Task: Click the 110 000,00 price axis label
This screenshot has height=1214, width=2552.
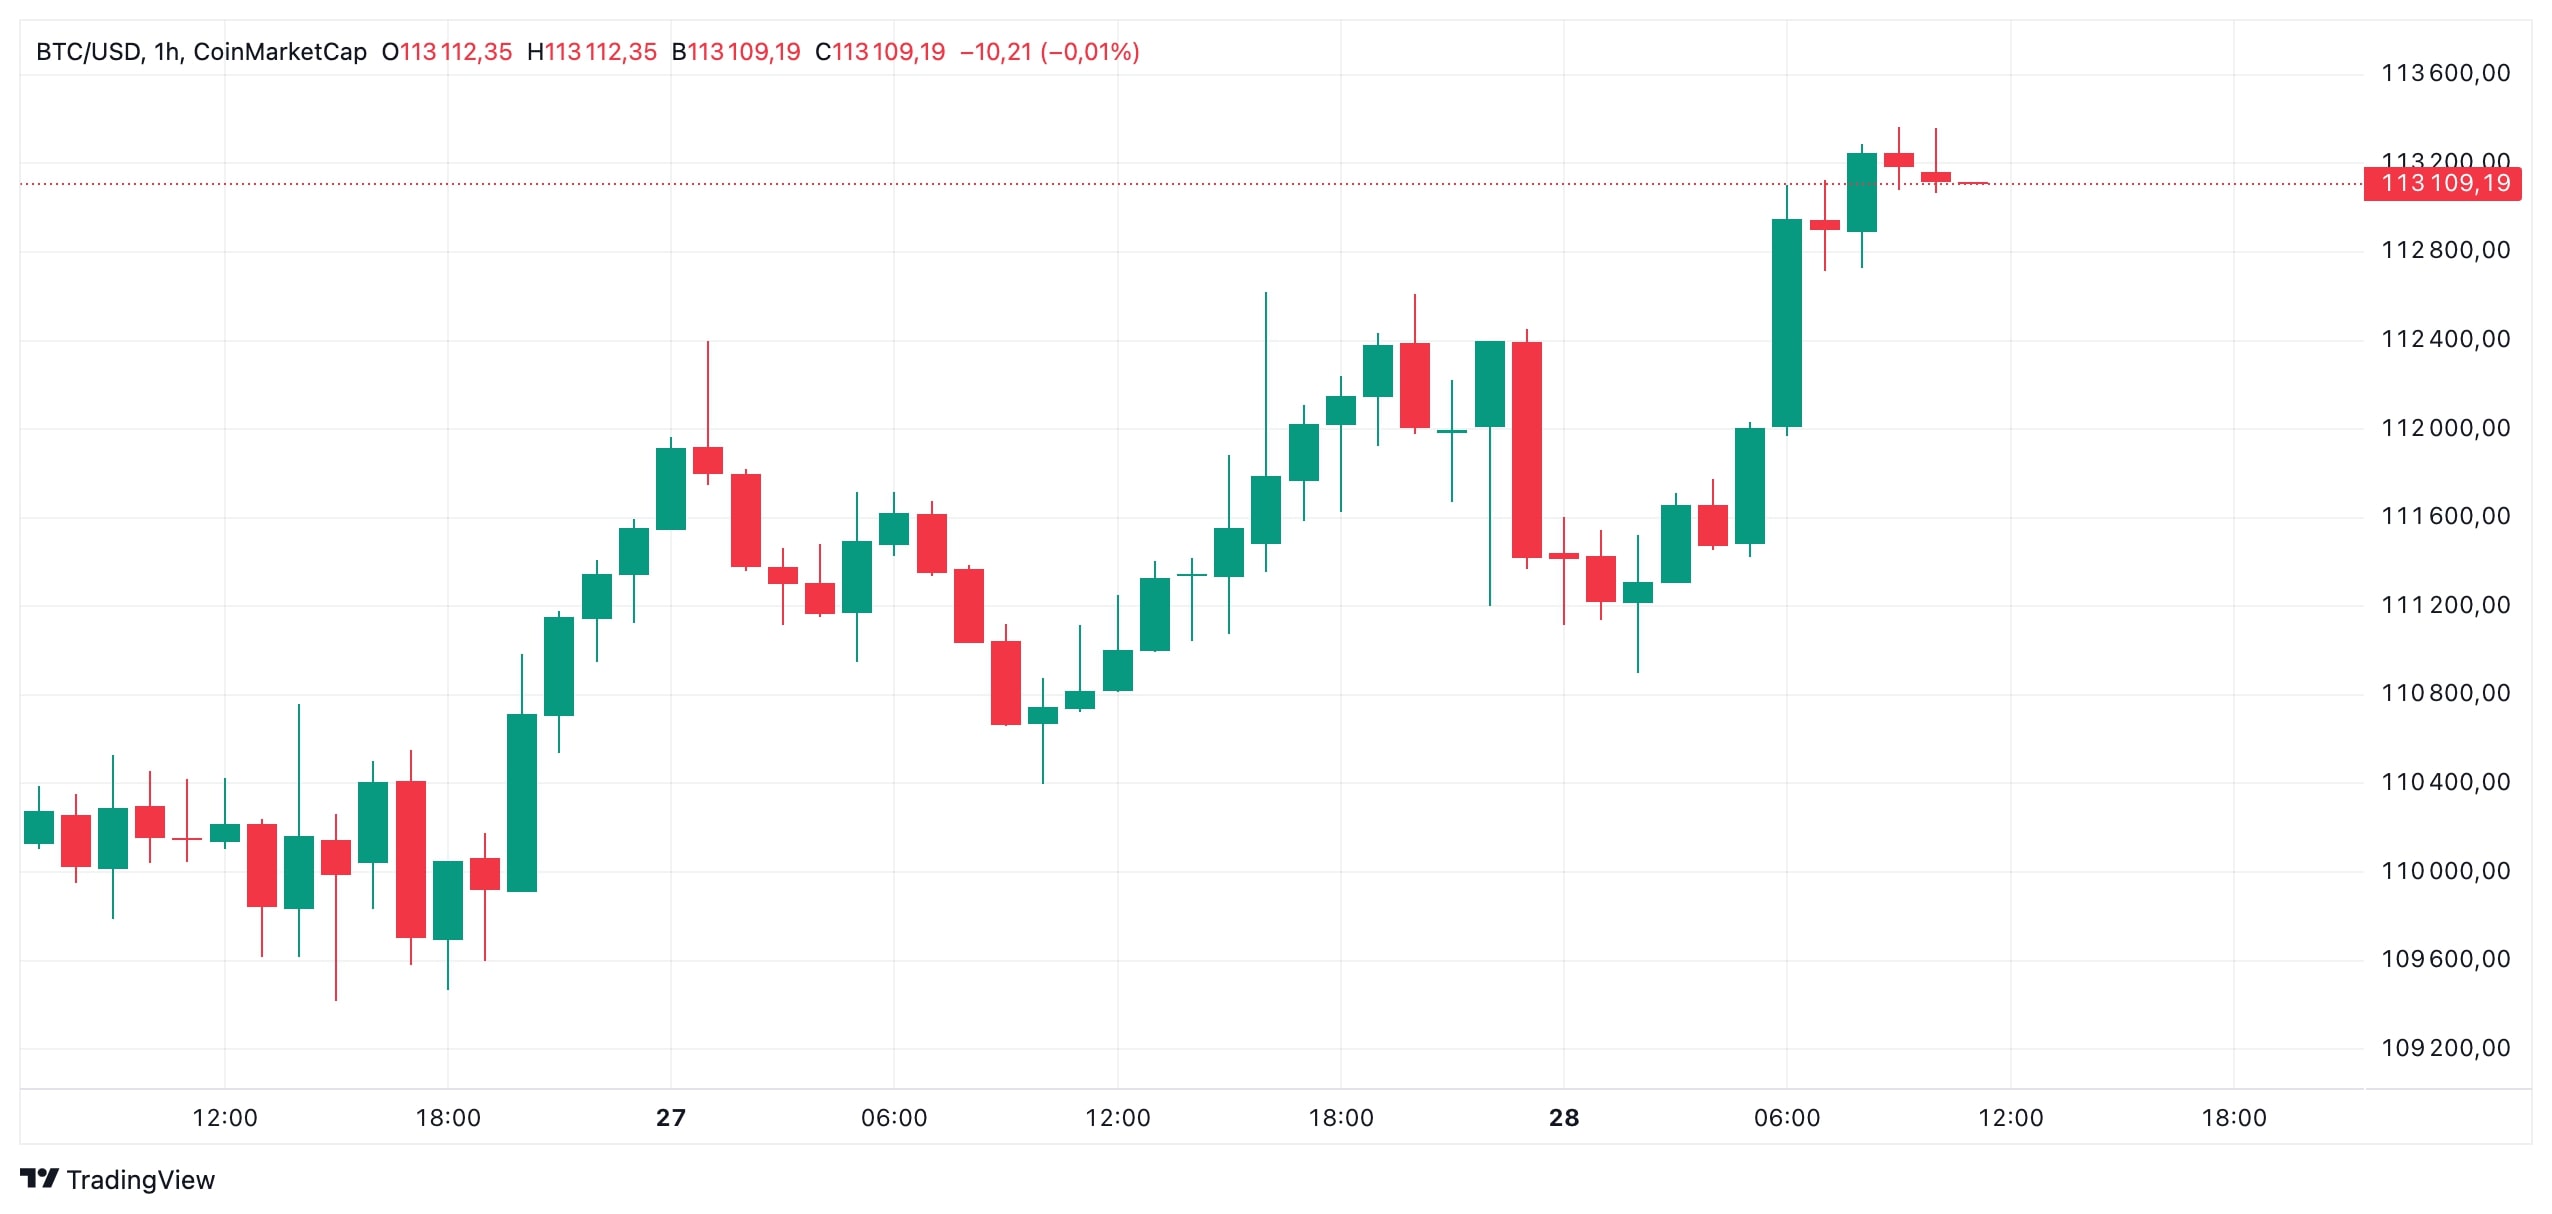Action: coord(2446,871)
